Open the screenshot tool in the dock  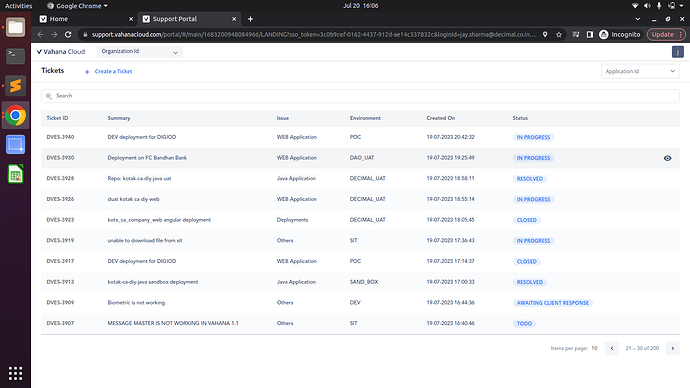[15, 145]
